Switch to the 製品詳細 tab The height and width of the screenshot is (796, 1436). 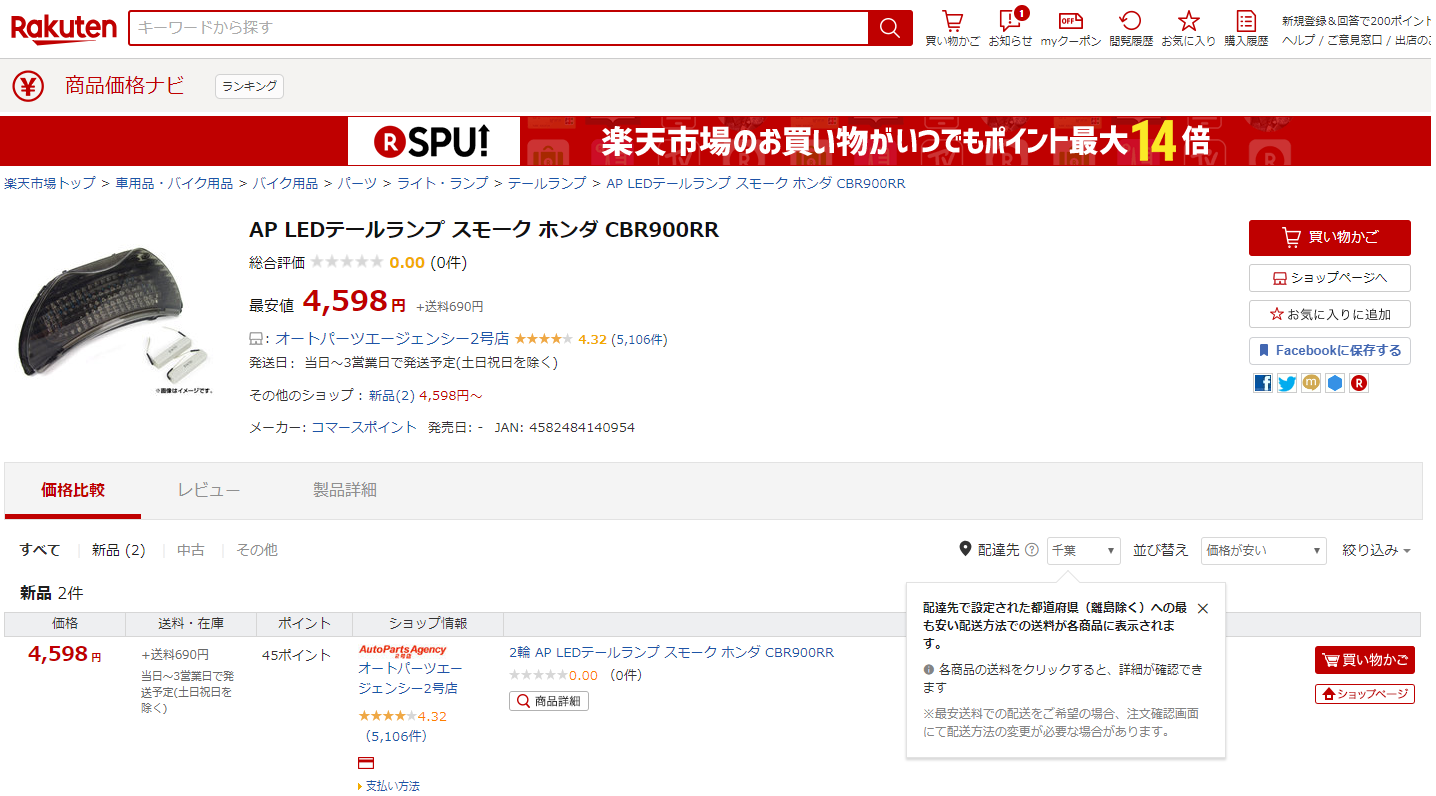click(345, 490)
